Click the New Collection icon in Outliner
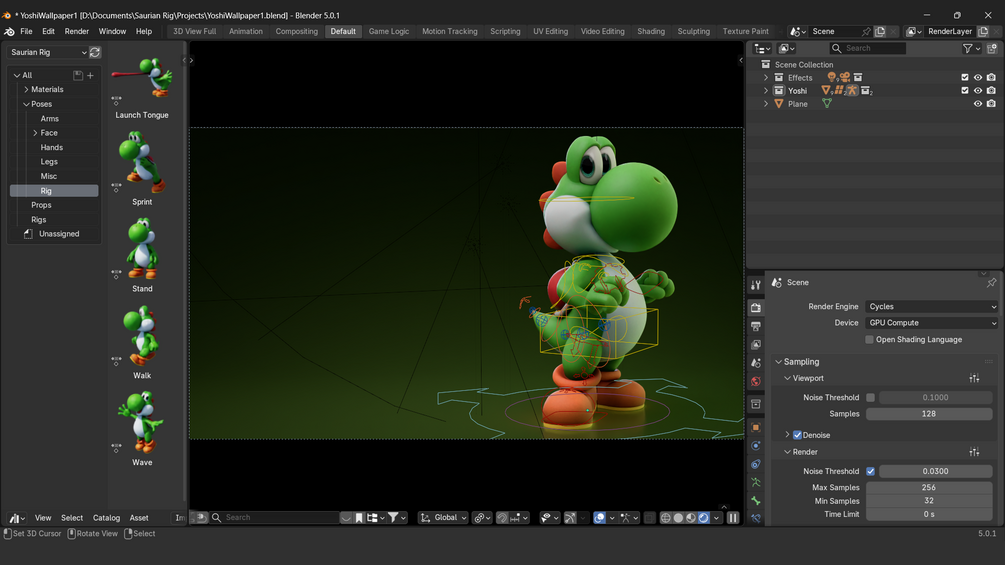 [991, 48]
